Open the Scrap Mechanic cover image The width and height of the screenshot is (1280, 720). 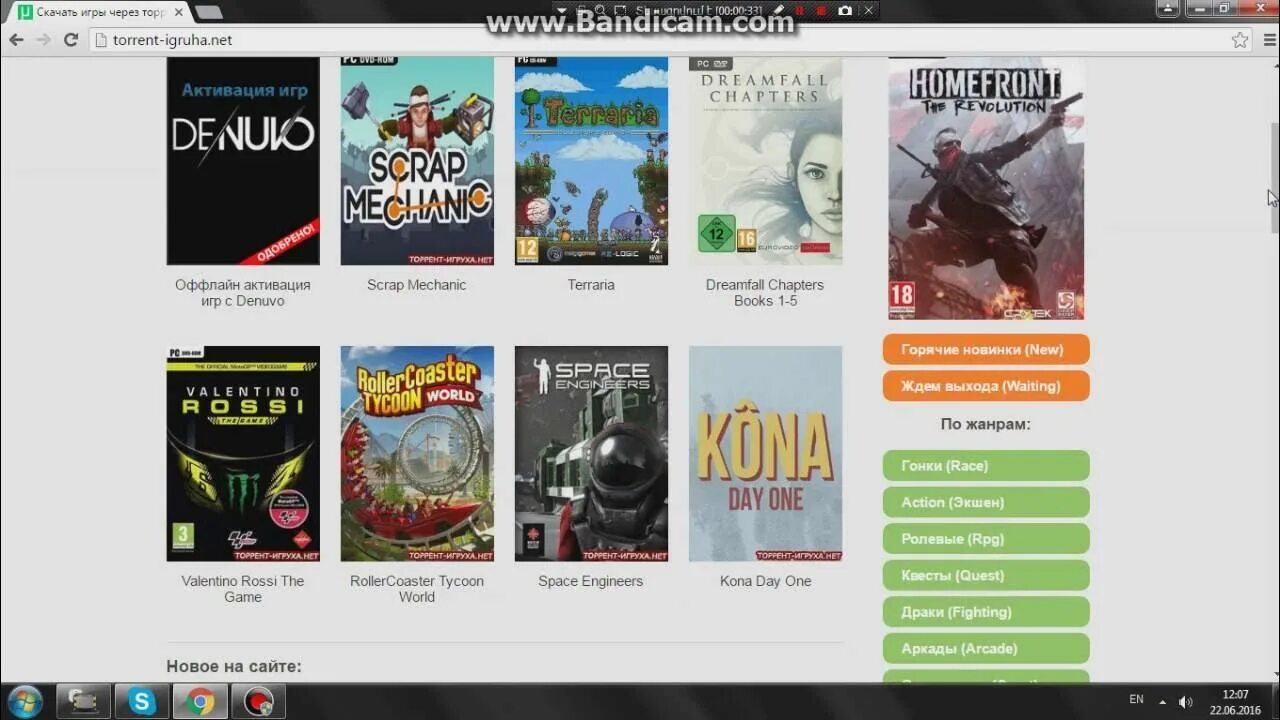(x=417, y=160)
